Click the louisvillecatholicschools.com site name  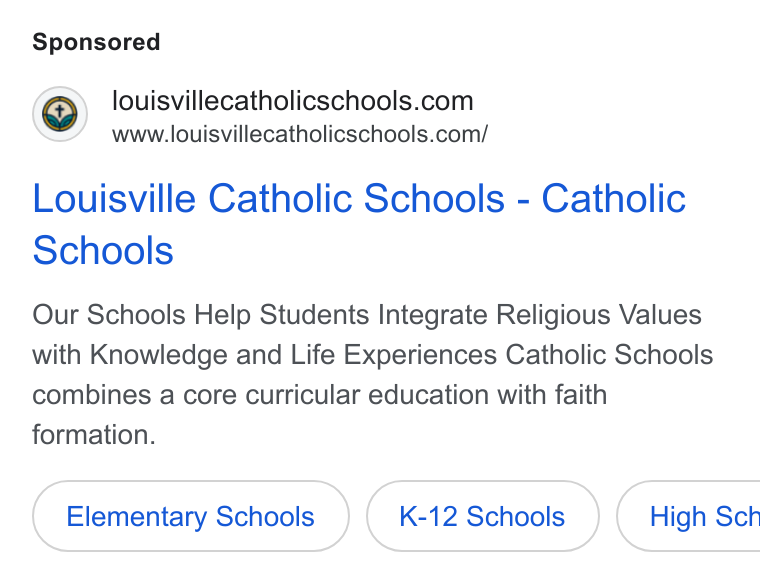293,101
